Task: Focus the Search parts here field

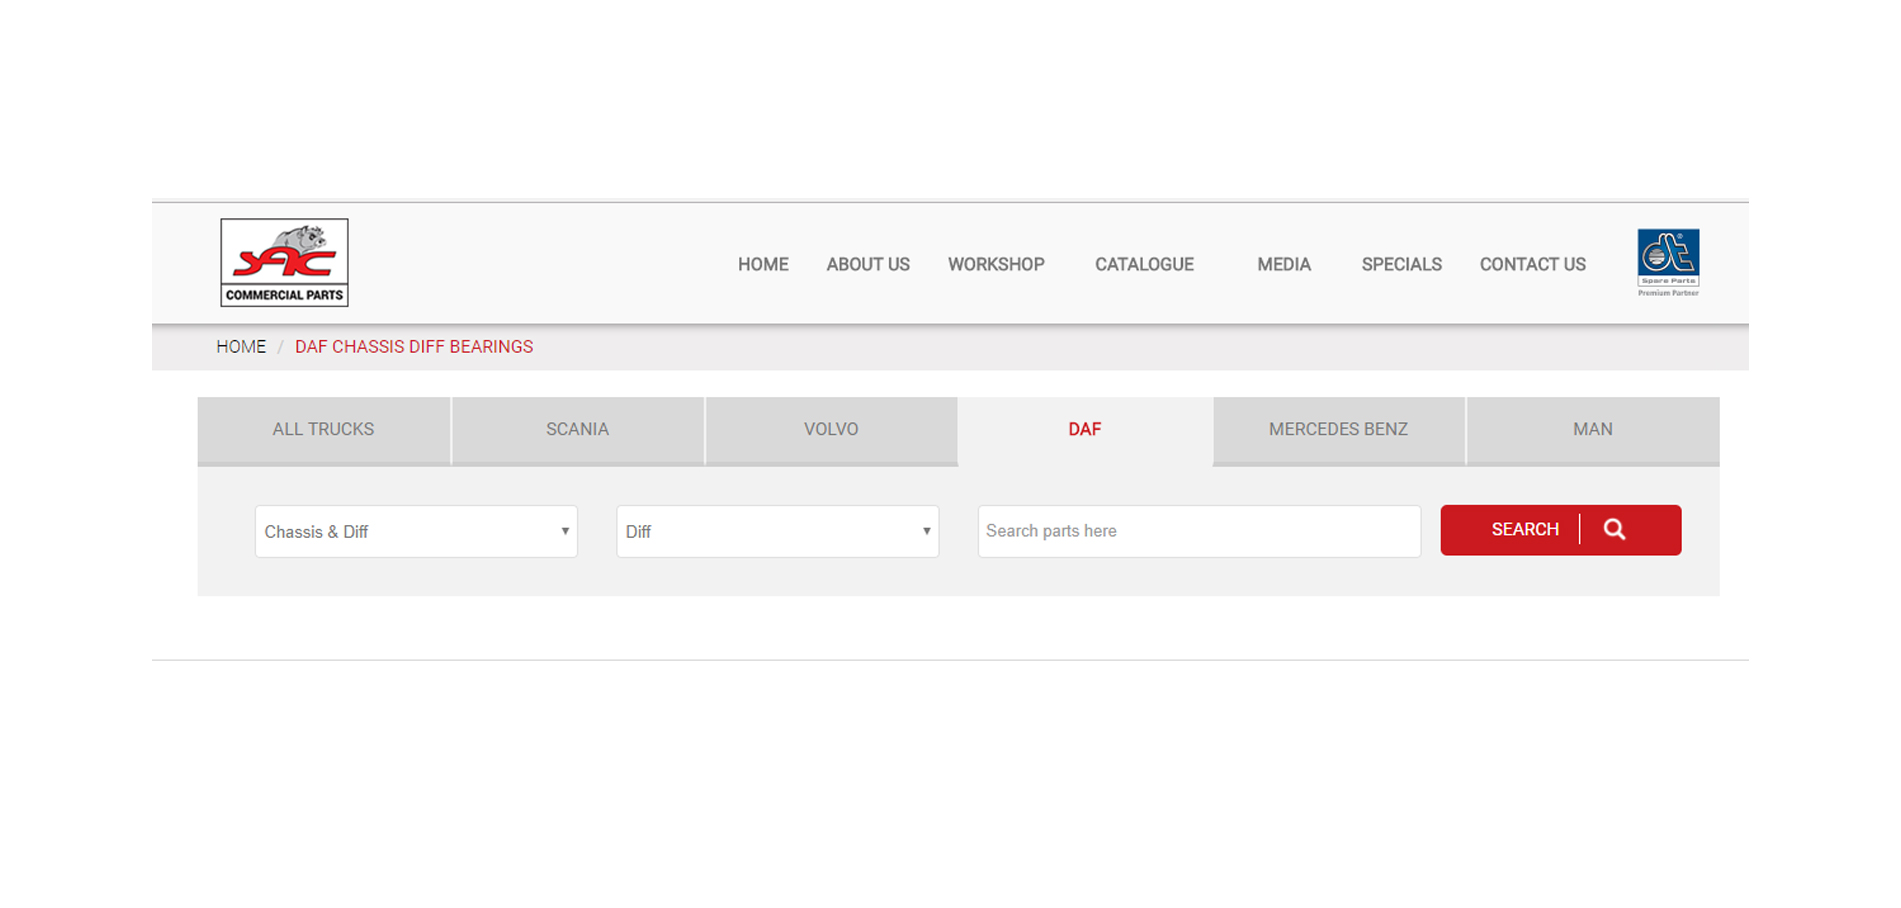Action: click(1199, 531)
